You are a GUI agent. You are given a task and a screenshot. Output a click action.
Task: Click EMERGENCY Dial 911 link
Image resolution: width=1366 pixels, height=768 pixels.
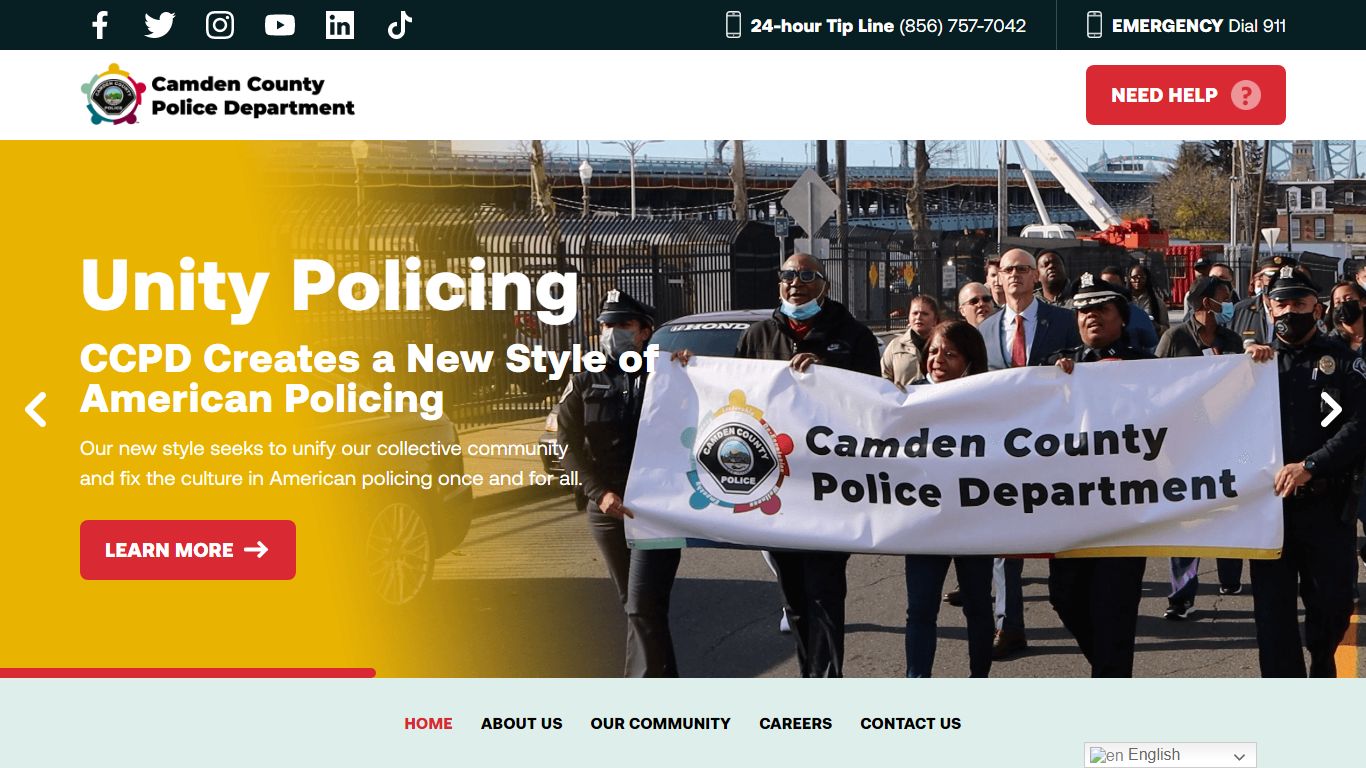click(x=1199, y=26)
